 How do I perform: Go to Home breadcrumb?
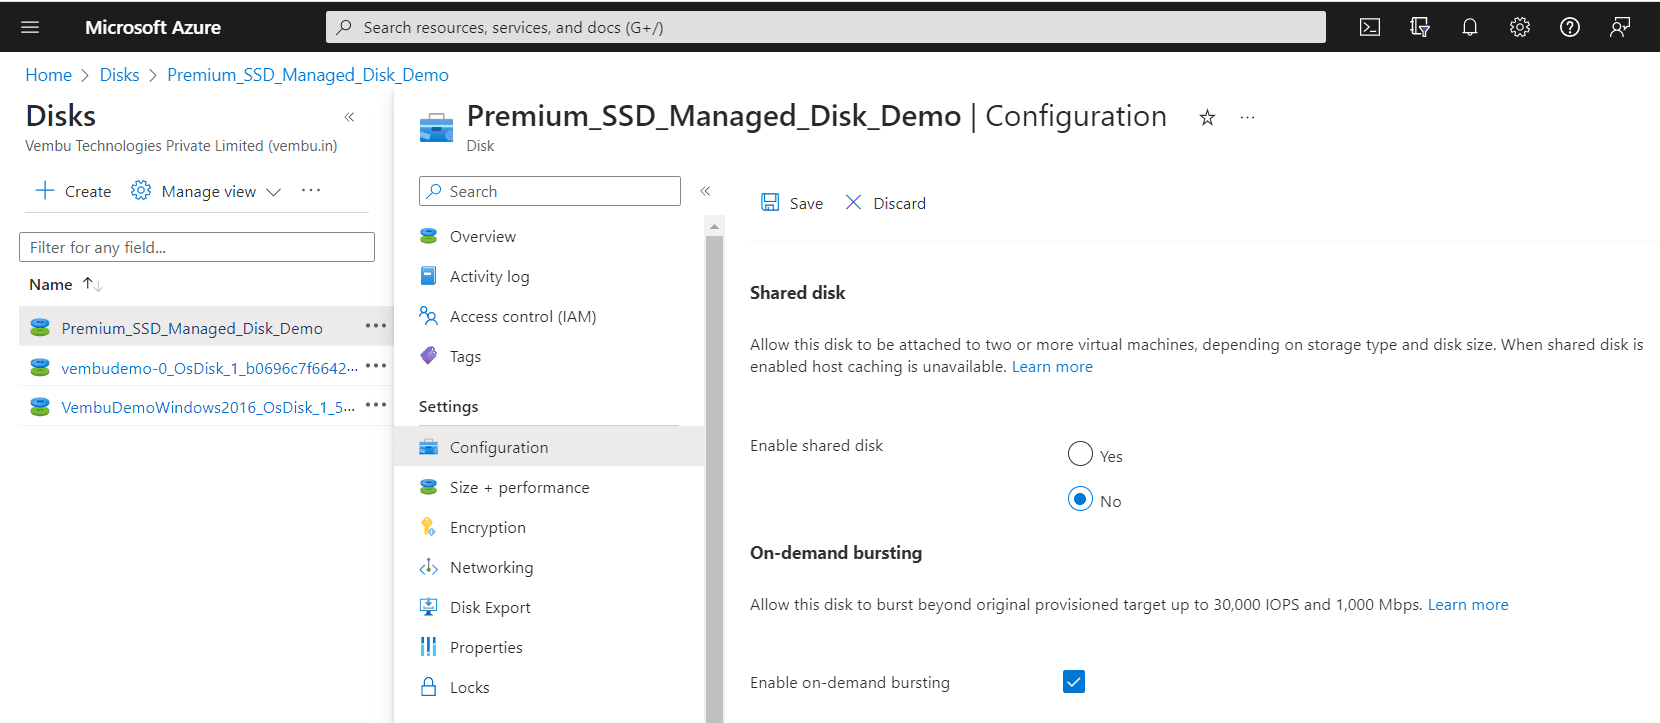(48, 75)
